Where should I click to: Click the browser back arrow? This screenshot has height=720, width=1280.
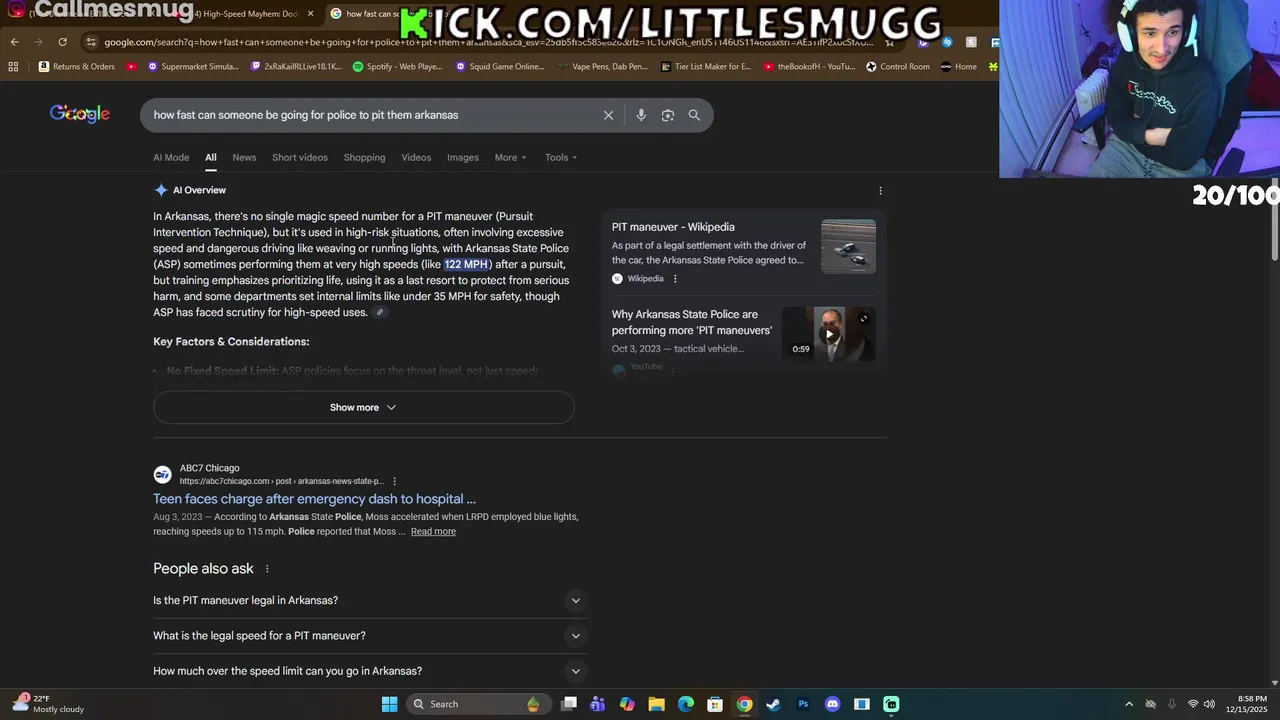pos(14,42)
